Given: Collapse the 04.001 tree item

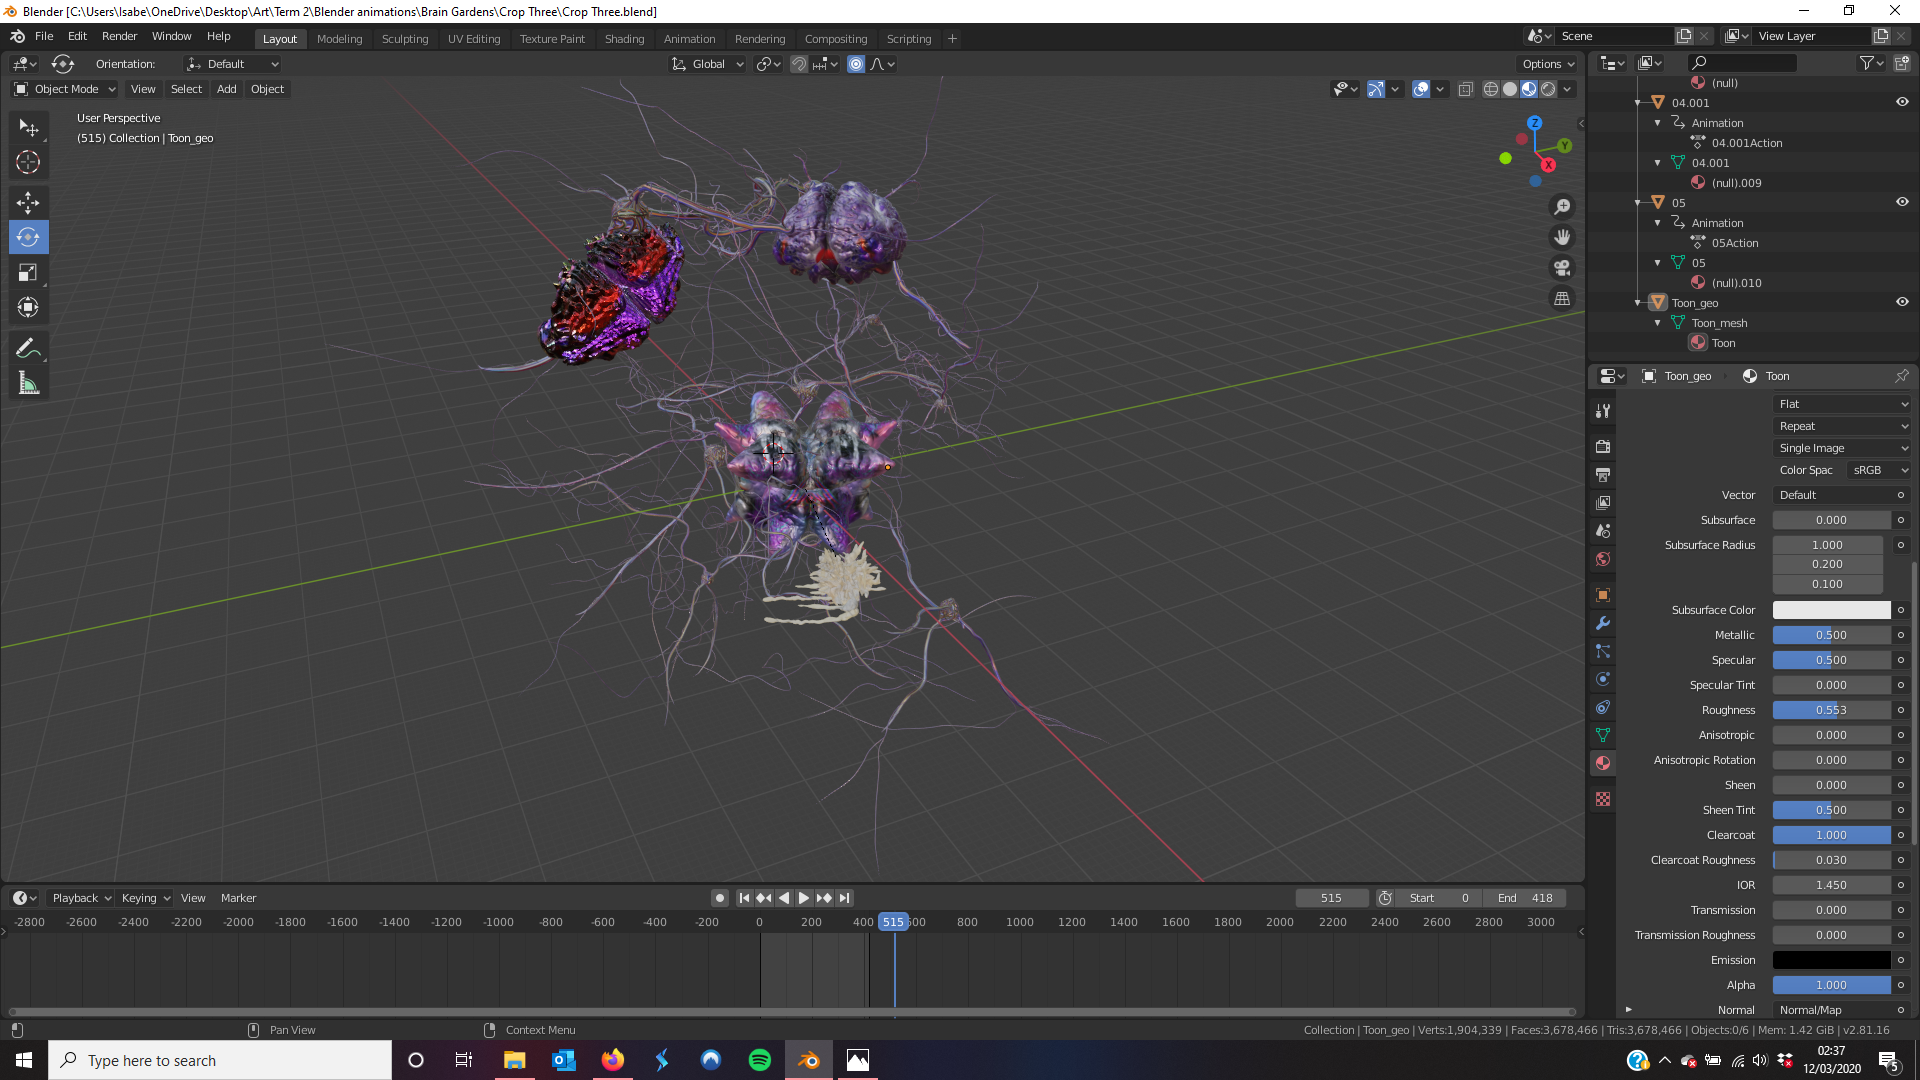Looking at the screenshot, I should (1638, 103).
